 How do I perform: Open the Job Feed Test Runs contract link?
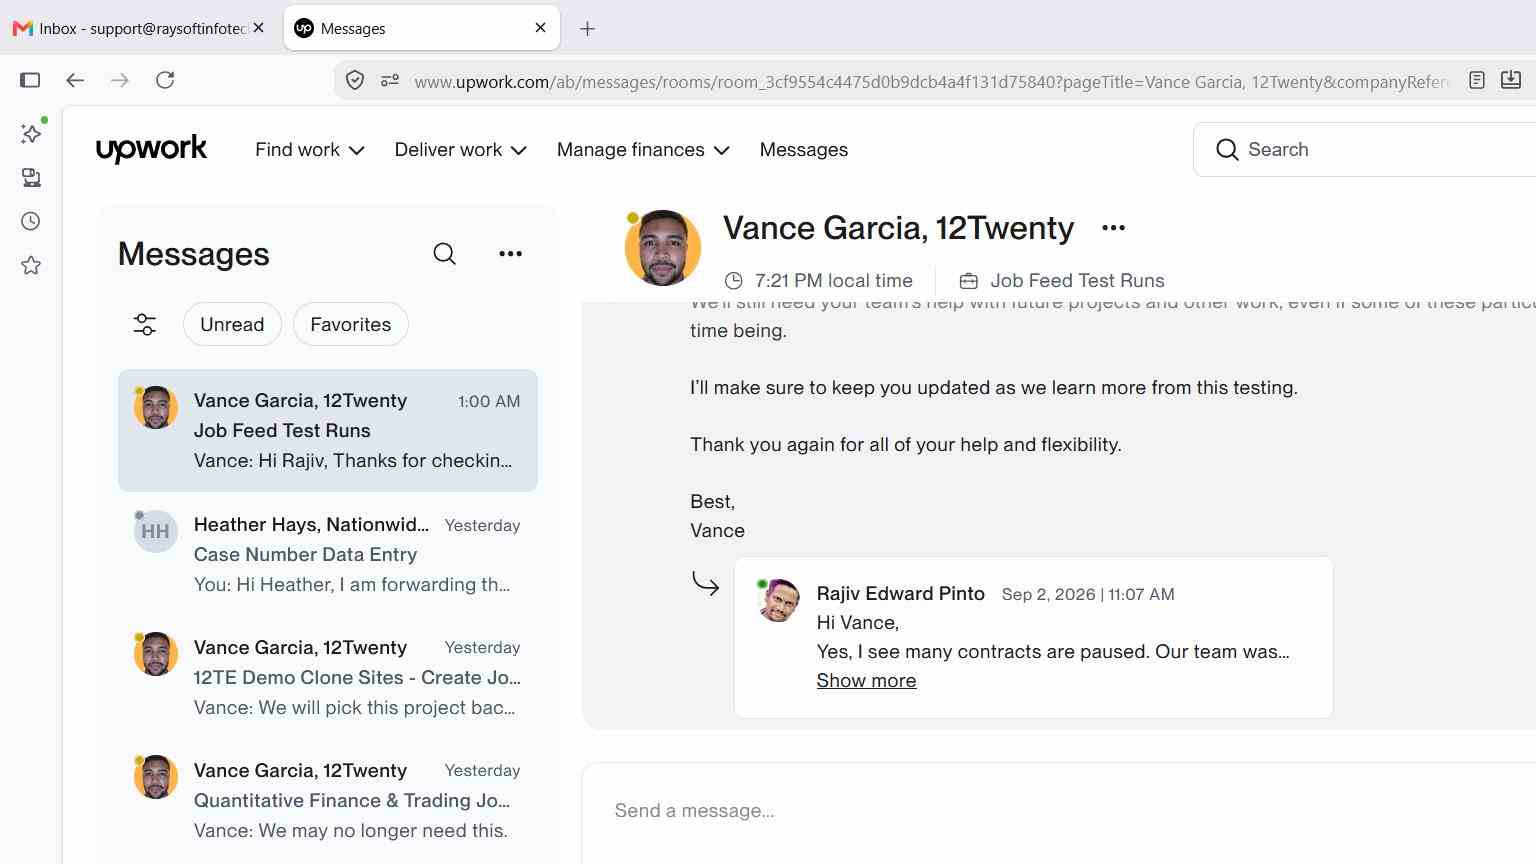[x=1077, y=281]
